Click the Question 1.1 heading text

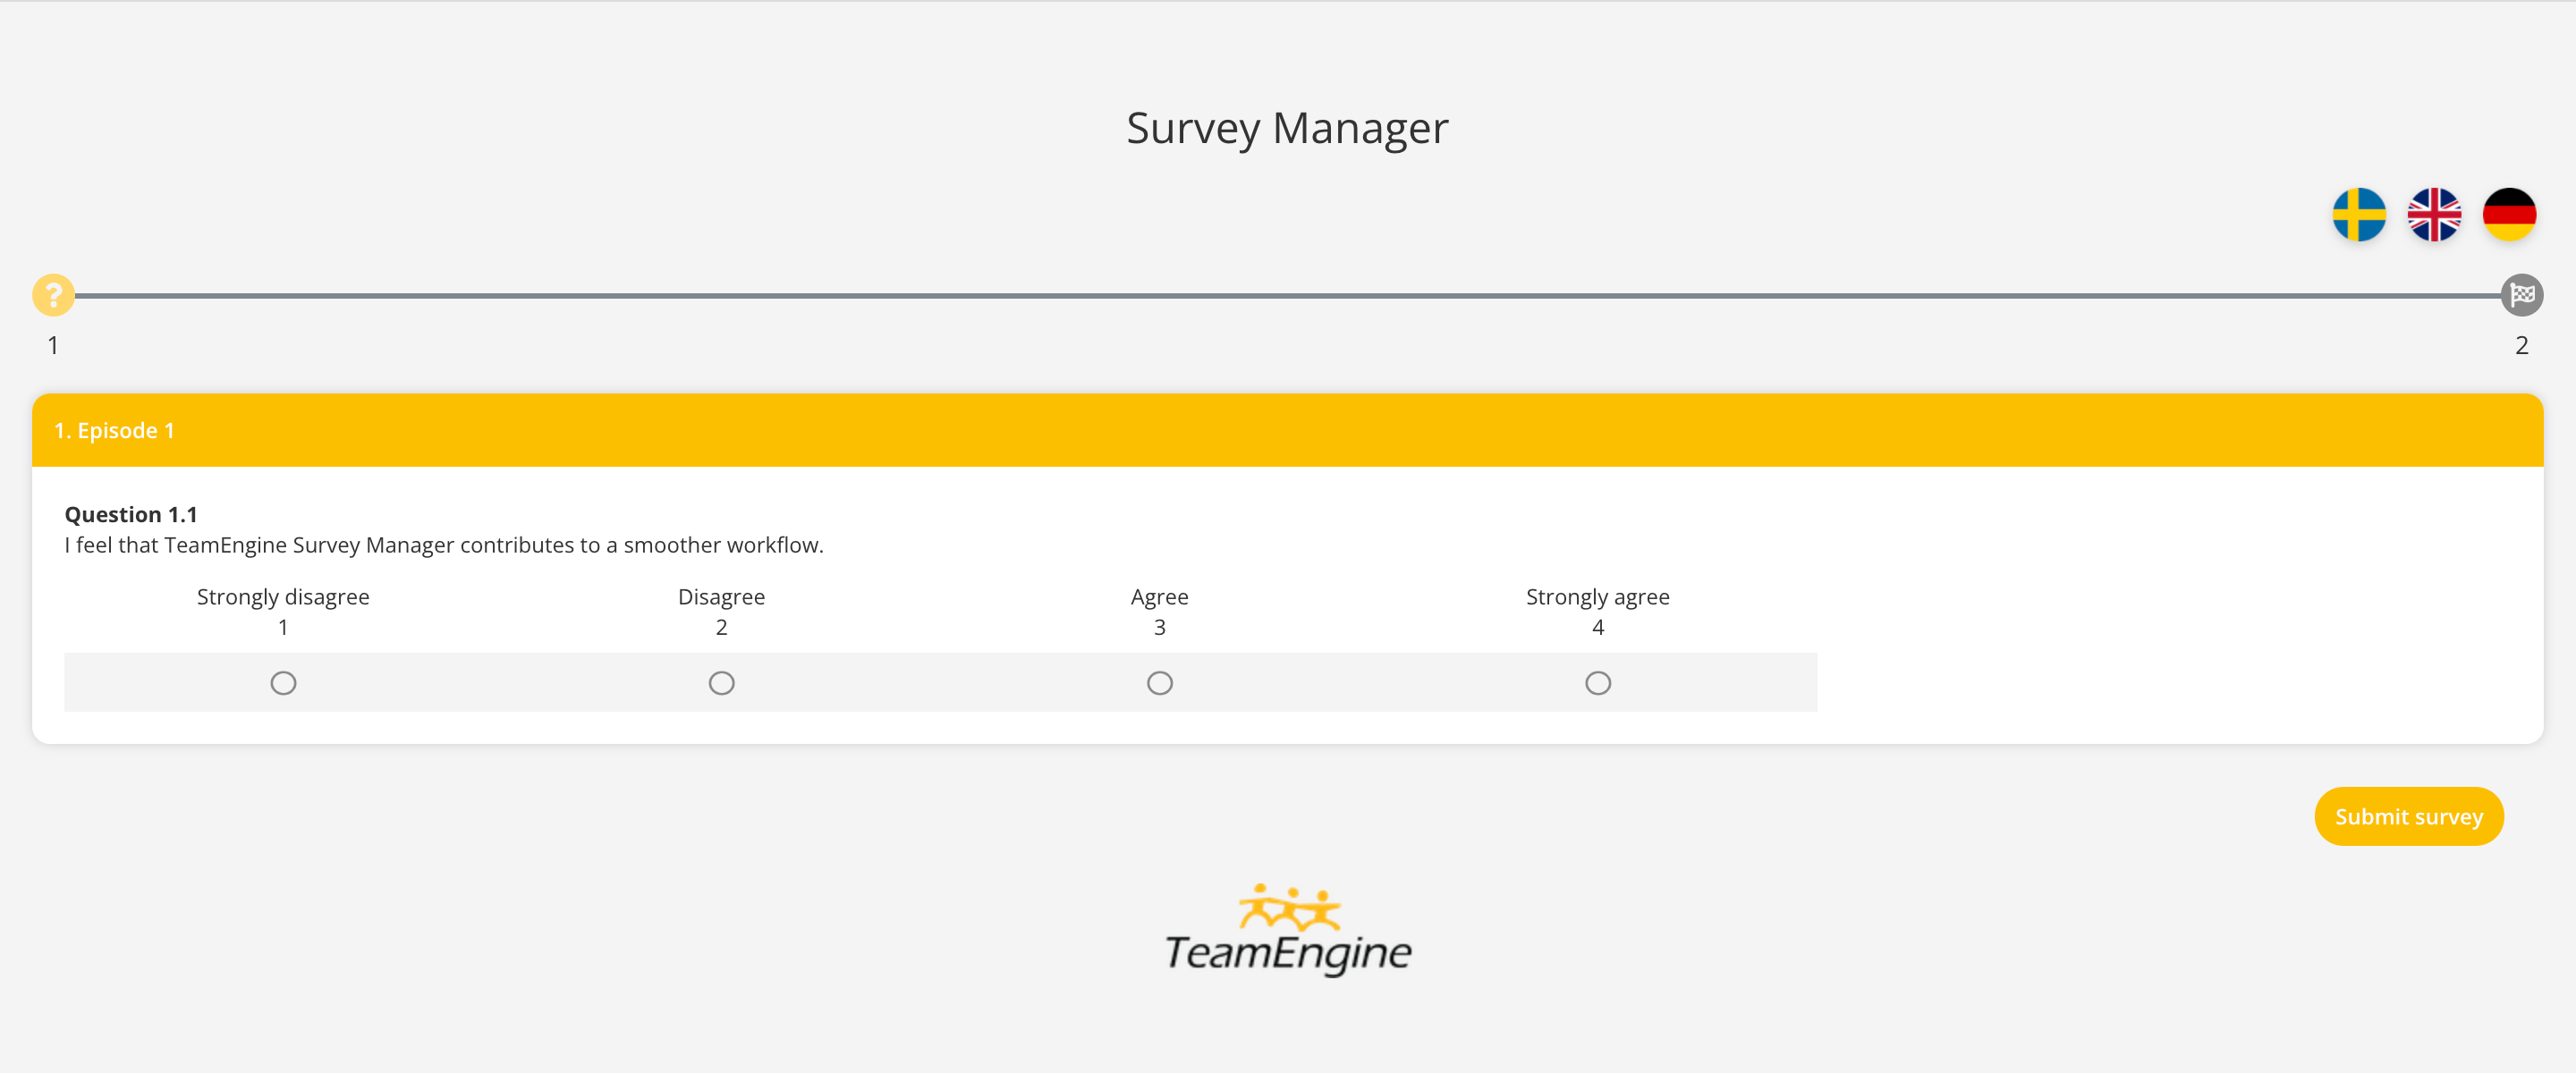(131, 514)
